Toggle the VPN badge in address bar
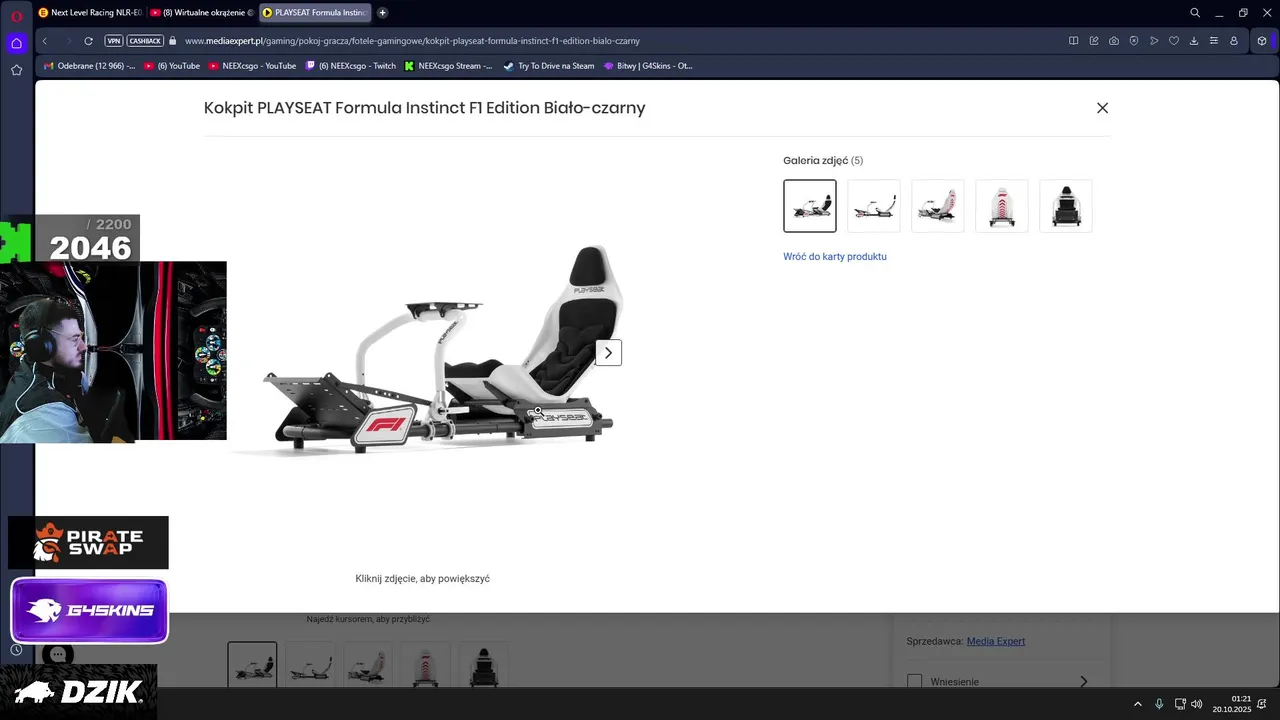This screenshot has height=720, width=1280. click(113, 41)
